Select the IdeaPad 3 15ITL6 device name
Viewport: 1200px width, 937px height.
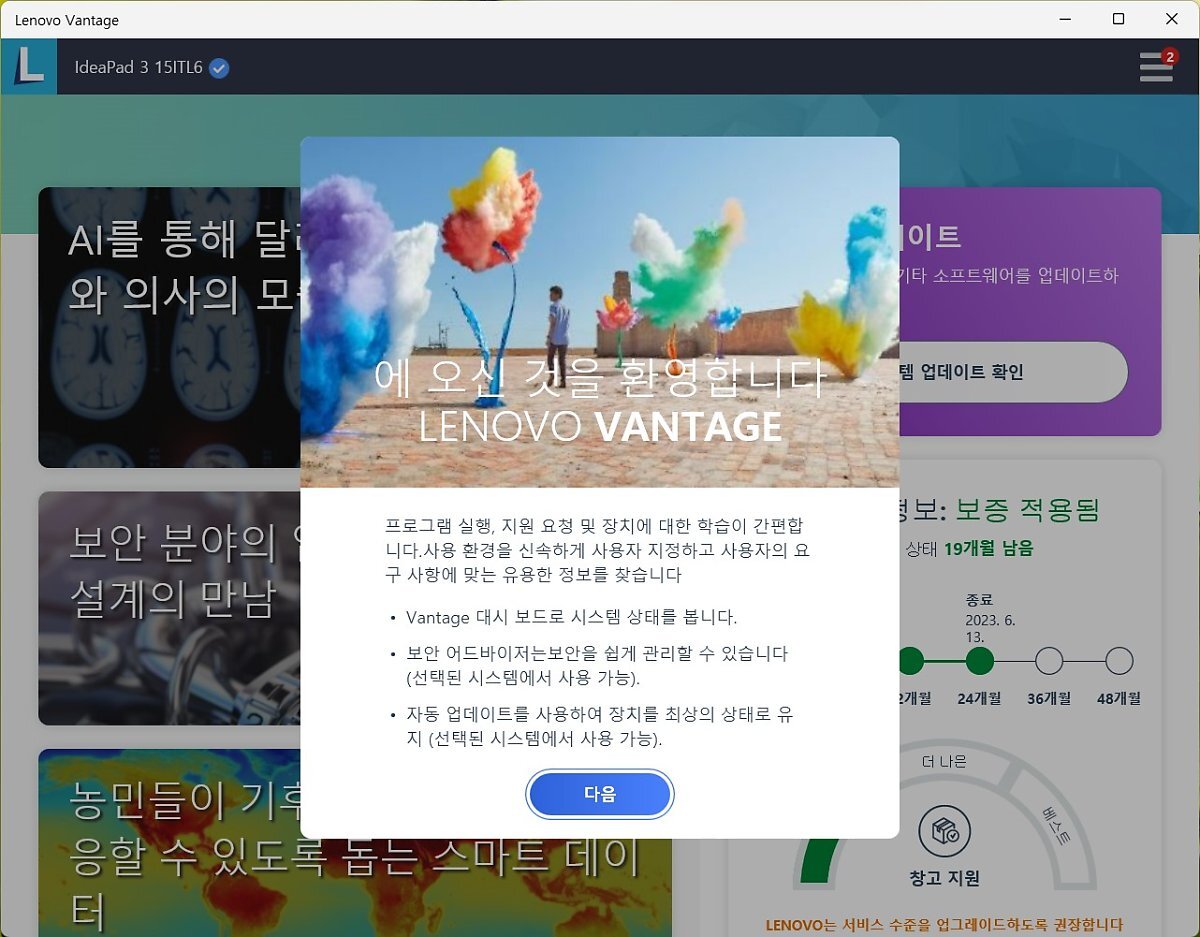pyautogui.click(x=138, y=68)
